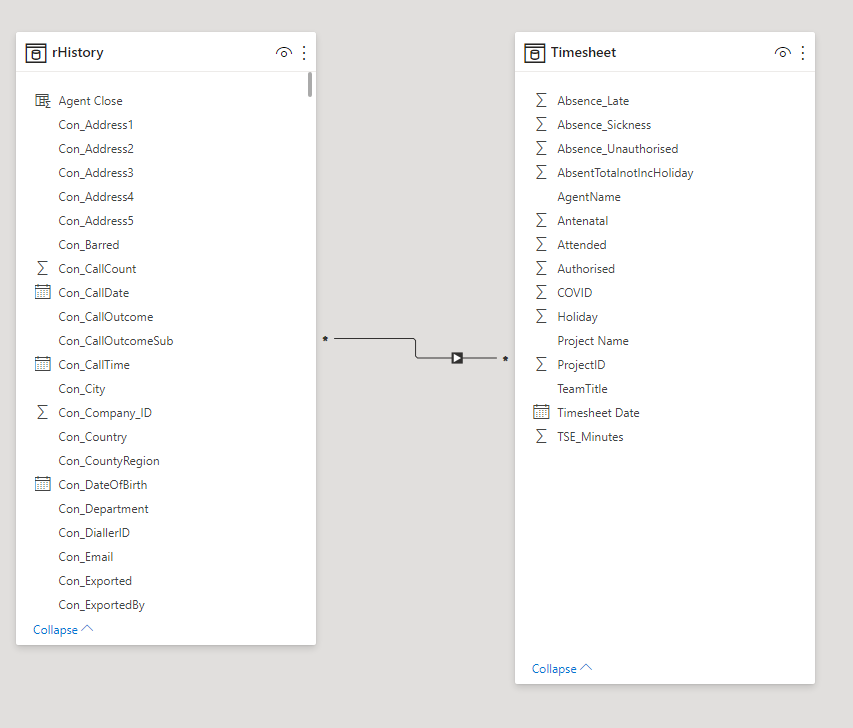Viewport: 853px width, 728px height.
Task: Click sigma icon next to Con_Company_ID
Action: pos(42,412)
